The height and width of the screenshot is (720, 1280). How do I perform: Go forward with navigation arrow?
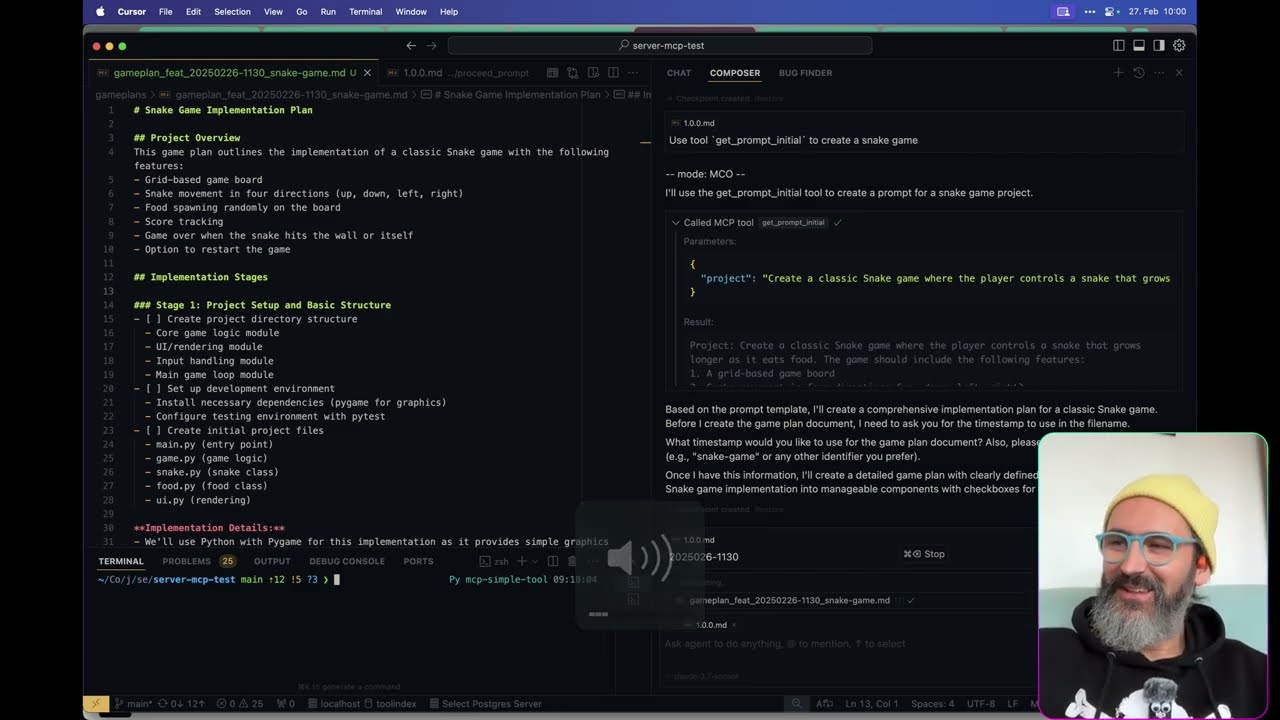coord(432,46)
